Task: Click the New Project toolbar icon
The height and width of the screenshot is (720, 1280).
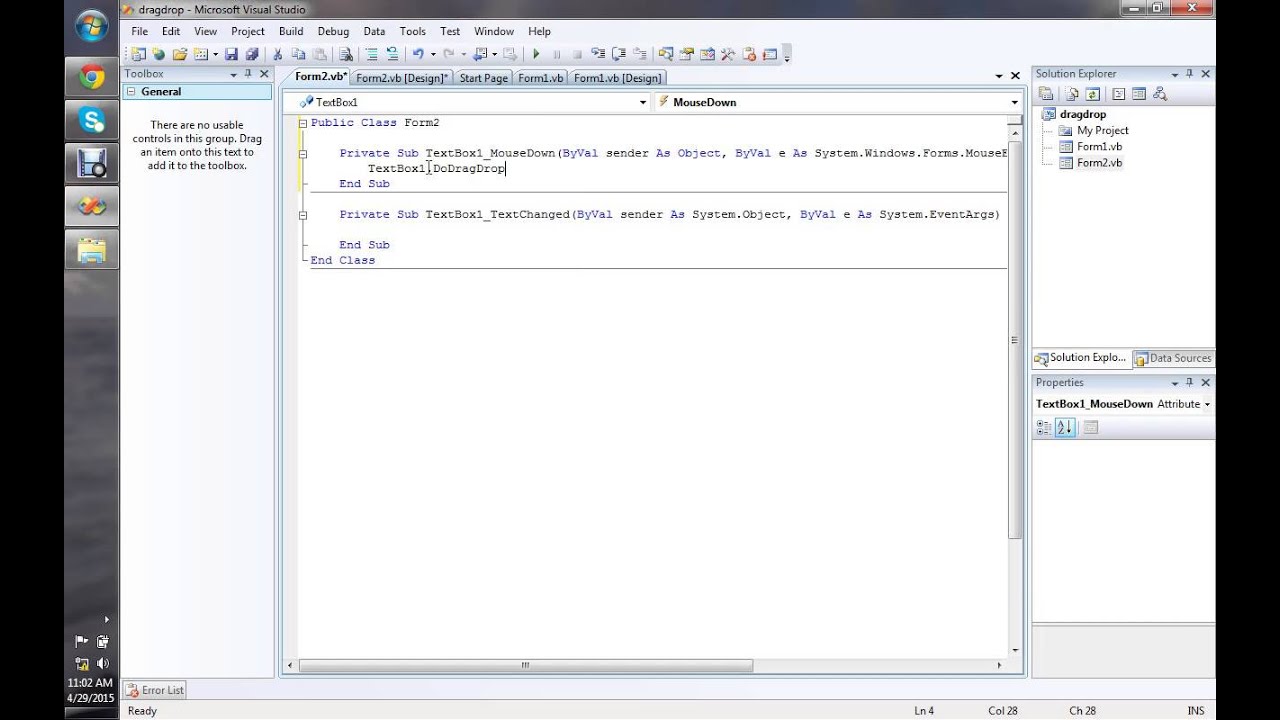Action: (138, 55)
